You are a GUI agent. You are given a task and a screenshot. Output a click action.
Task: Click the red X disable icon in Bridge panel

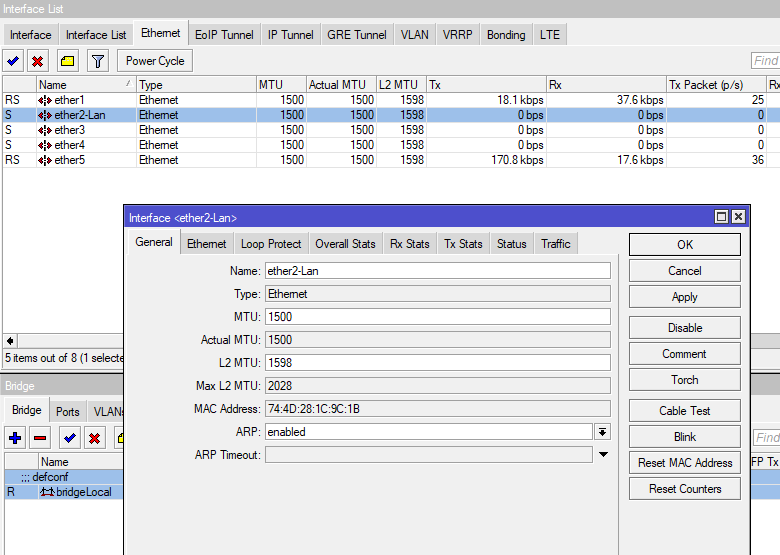[x=94, y=438]
